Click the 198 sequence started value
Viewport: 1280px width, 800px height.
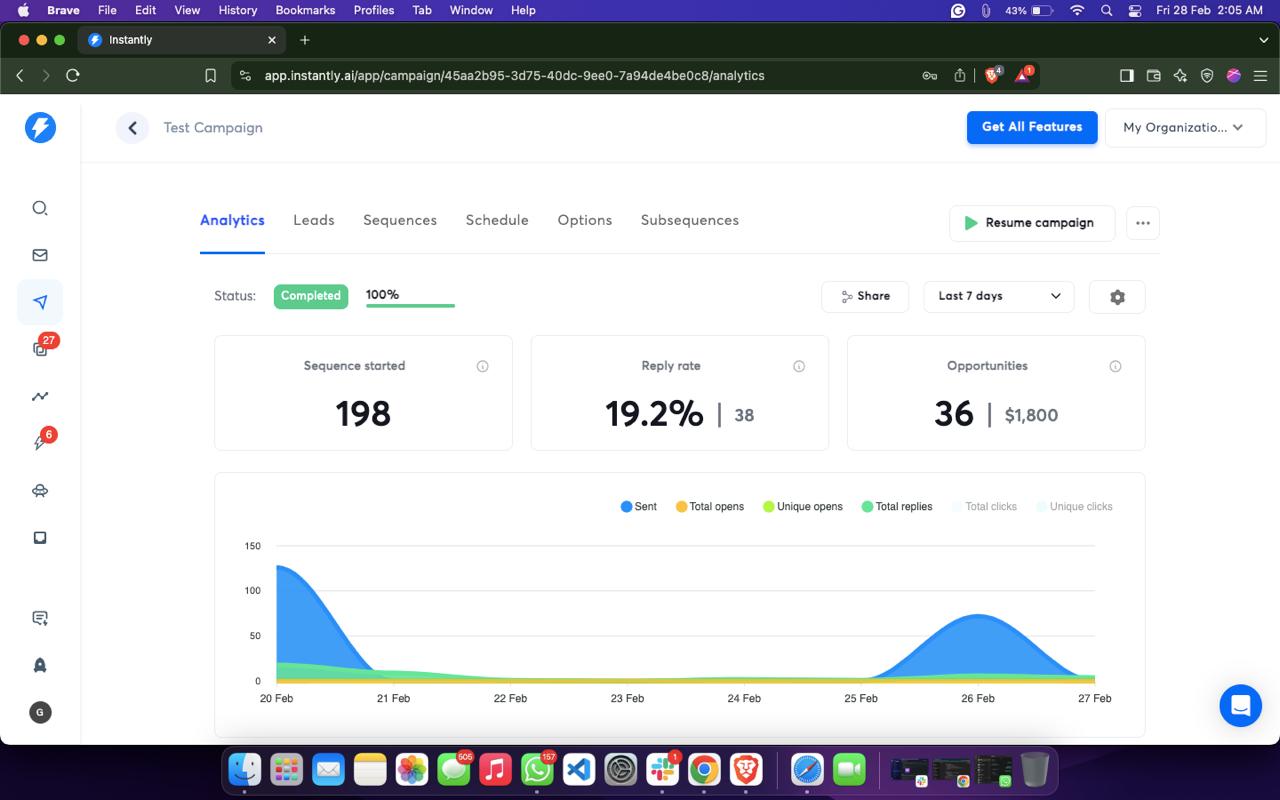(x=363, y=414)
